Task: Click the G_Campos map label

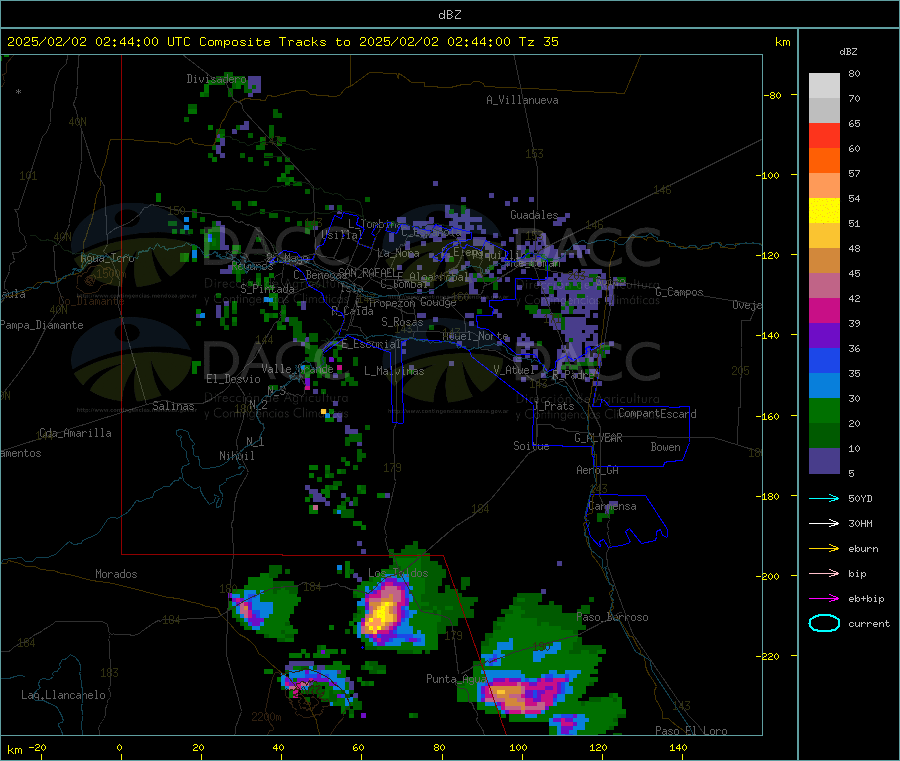Action: pyautogui.click(x=680, y=292)
